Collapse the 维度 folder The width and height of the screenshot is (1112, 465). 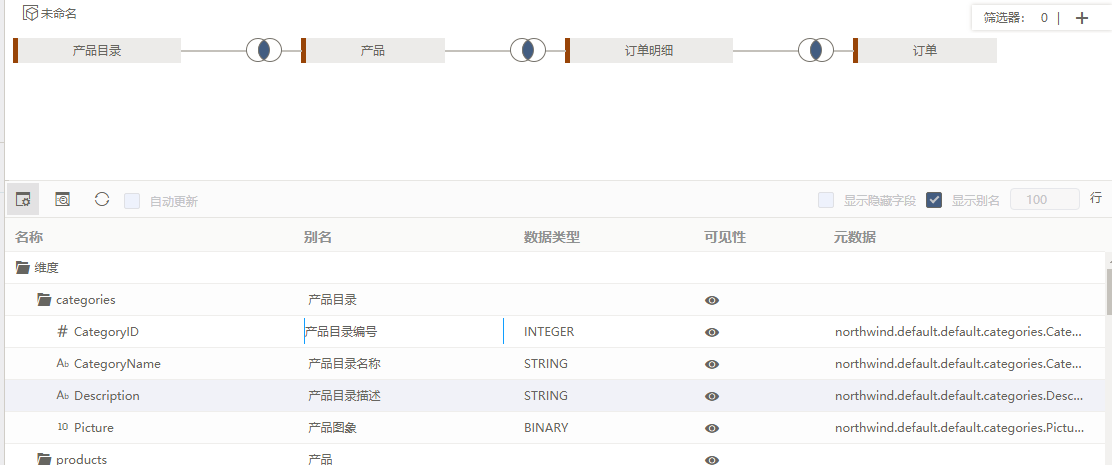point(23,268)
